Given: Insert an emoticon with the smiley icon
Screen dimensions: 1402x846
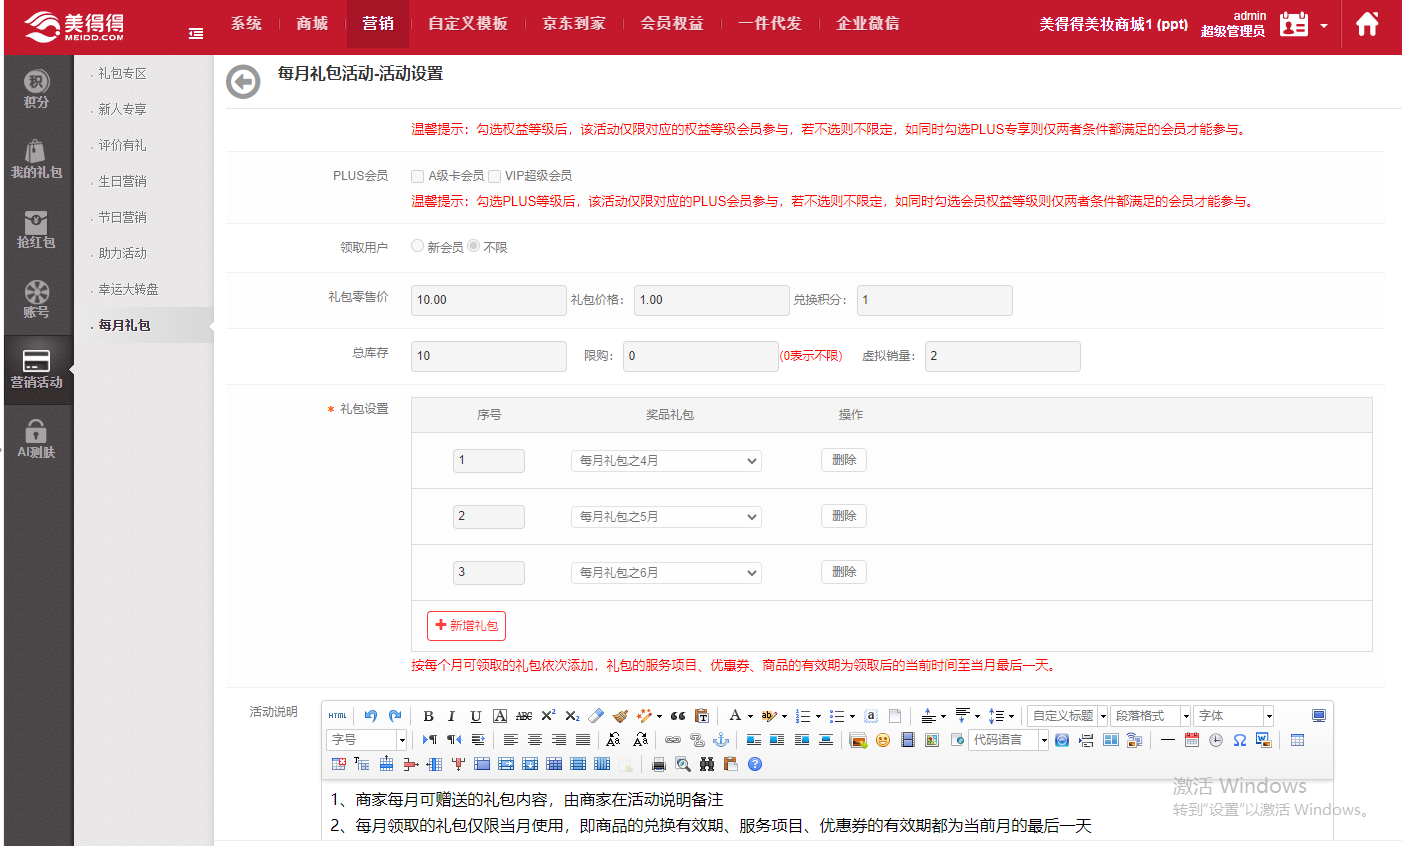Looking at the screenshot, I should (883, 740).
